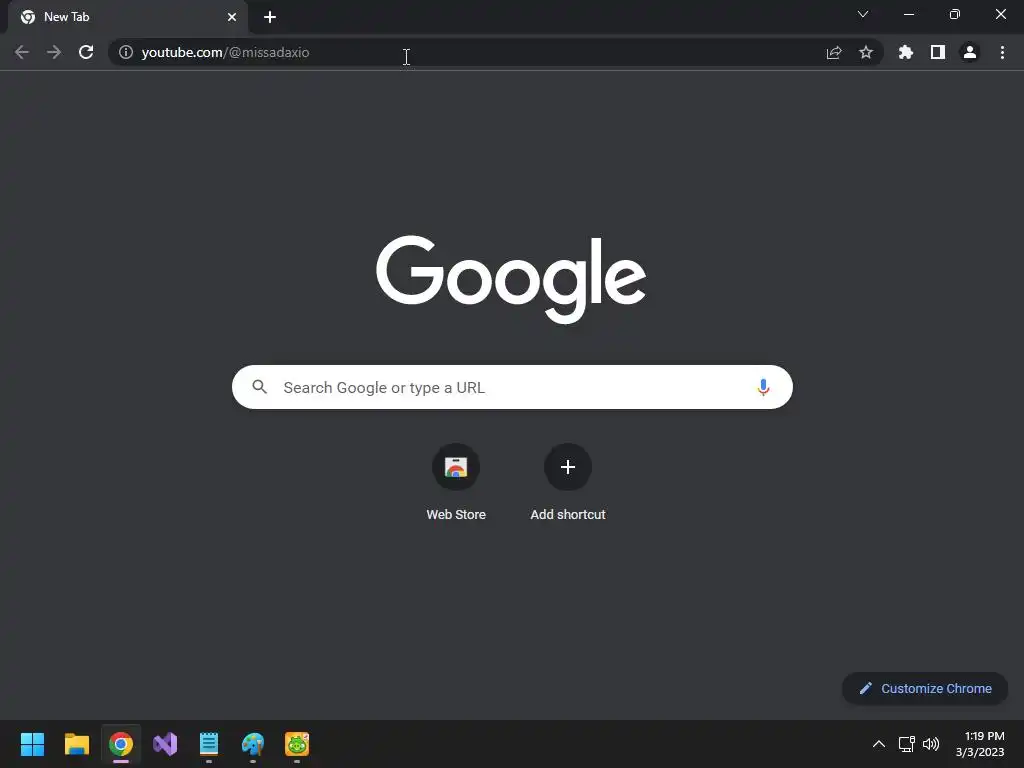The image size is (1024, 768).
Task: Expand the tab search chevron
Action: (863, 14)
